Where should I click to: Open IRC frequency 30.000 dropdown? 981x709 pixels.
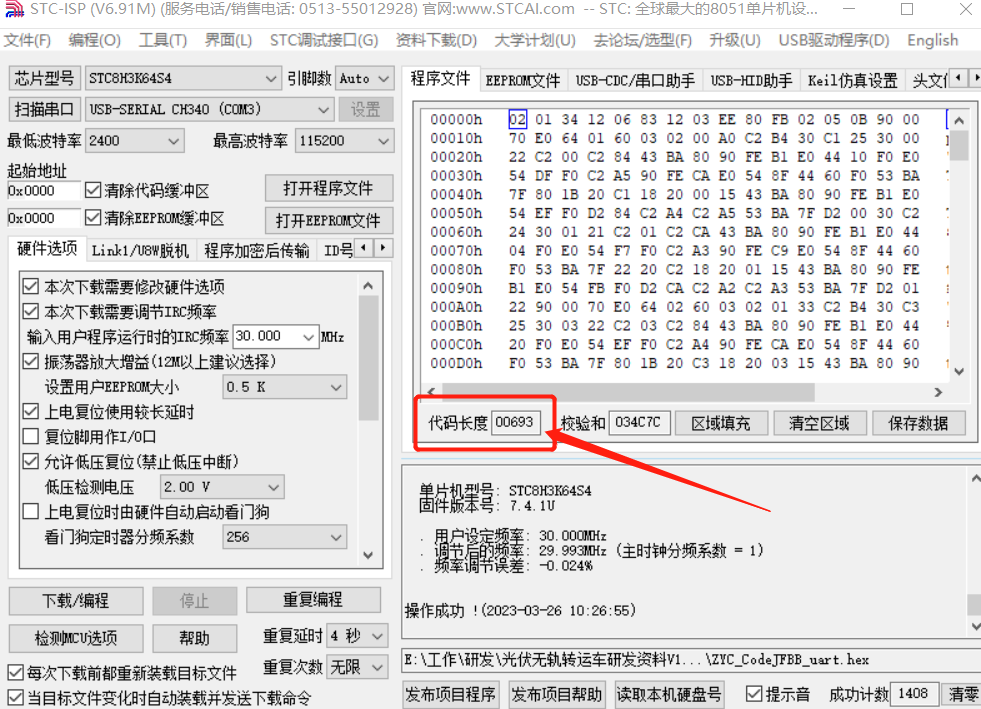275,337
